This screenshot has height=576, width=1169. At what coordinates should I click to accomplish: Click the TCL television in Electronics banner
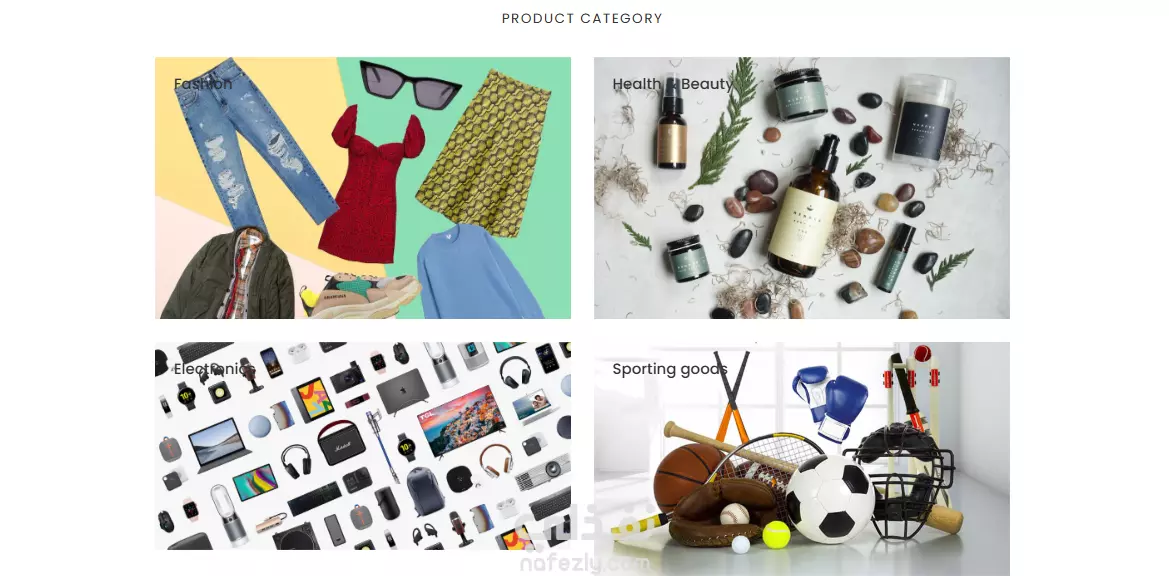click(461, 421)
